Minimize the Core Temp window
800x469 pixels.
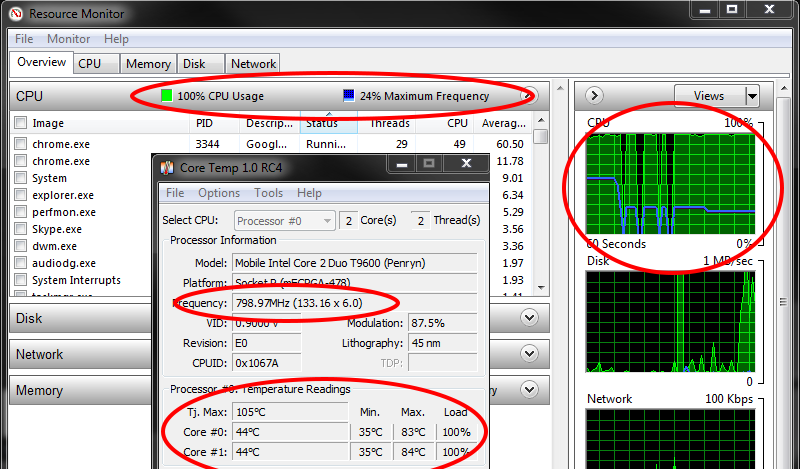402,164
